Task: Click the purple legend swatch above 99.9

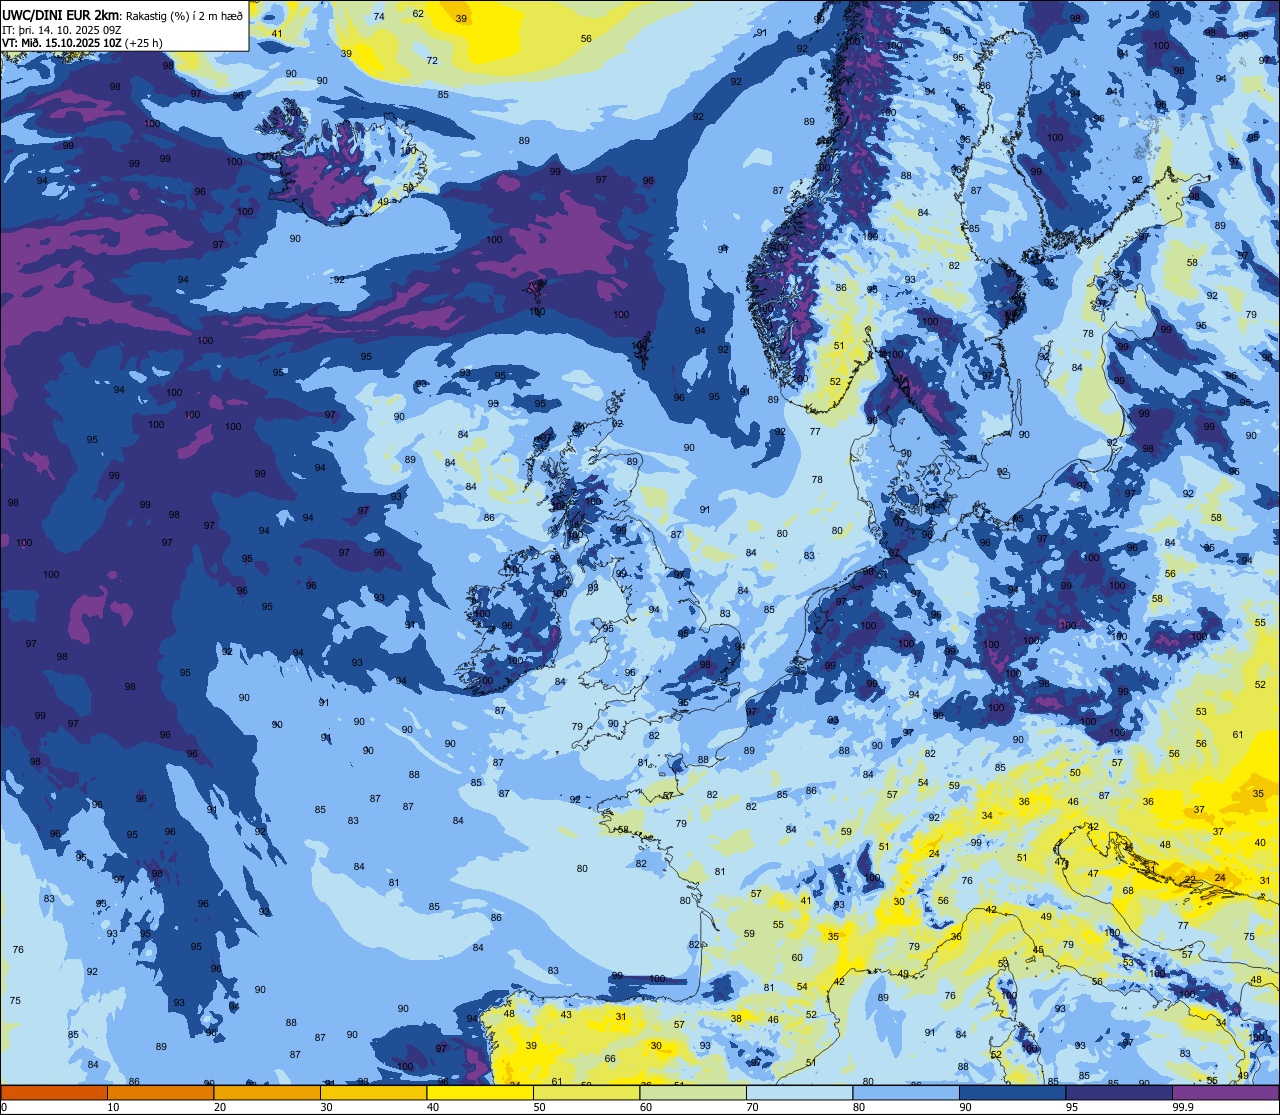Action: (1225, 1092)
